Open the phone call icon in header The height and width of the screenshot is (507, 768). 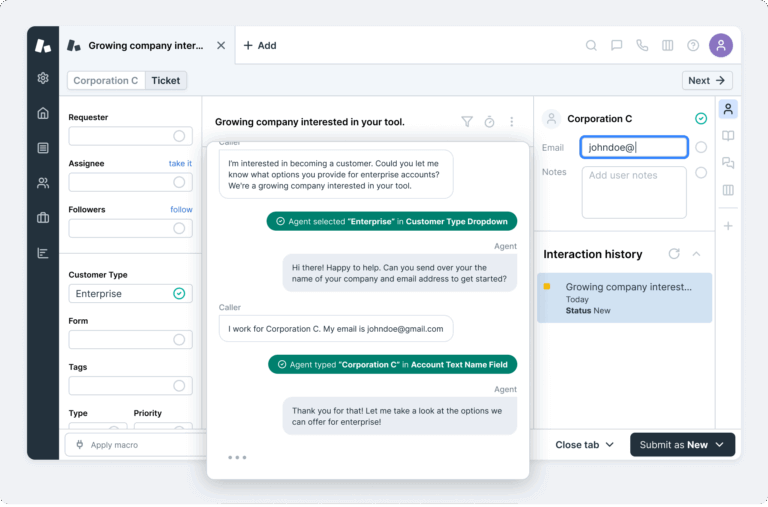point(642,45)
